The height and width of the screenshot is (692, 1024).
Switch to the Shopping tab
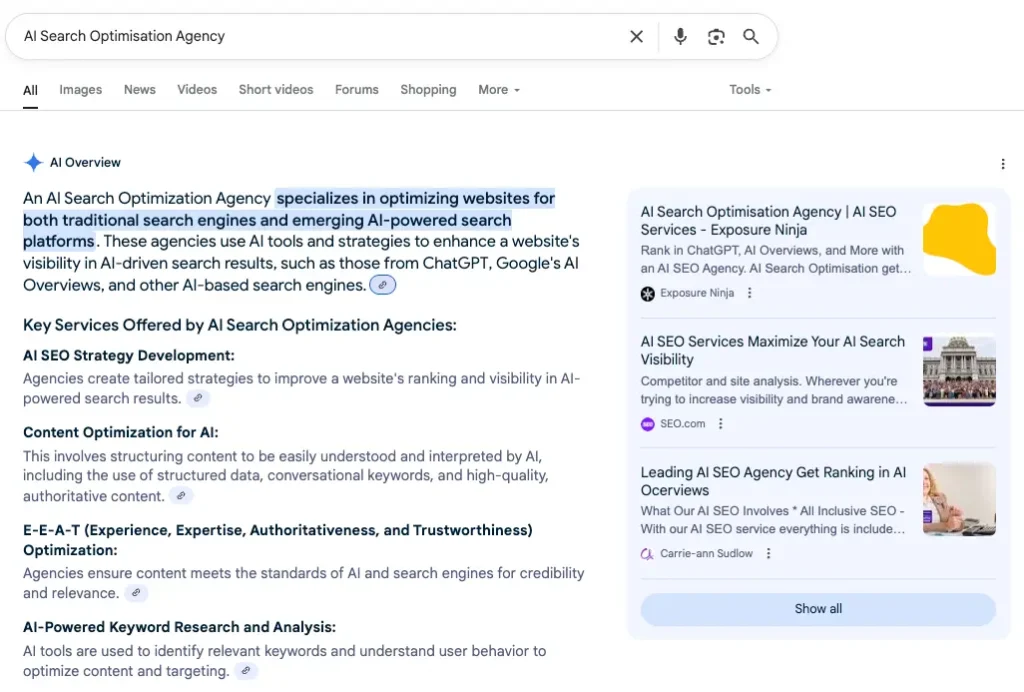428,90
